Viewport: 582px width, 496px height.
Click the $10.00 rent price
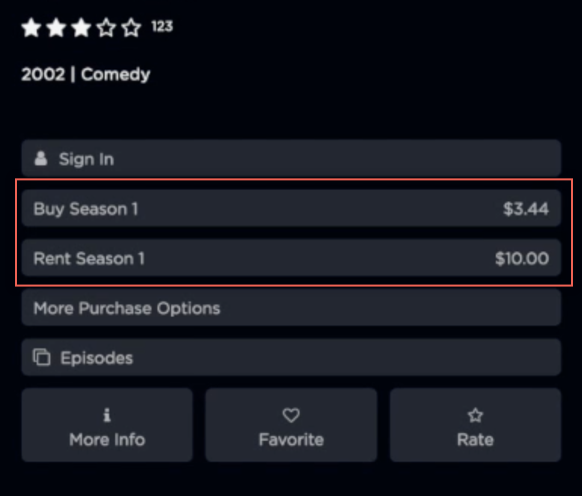[522, 258]
